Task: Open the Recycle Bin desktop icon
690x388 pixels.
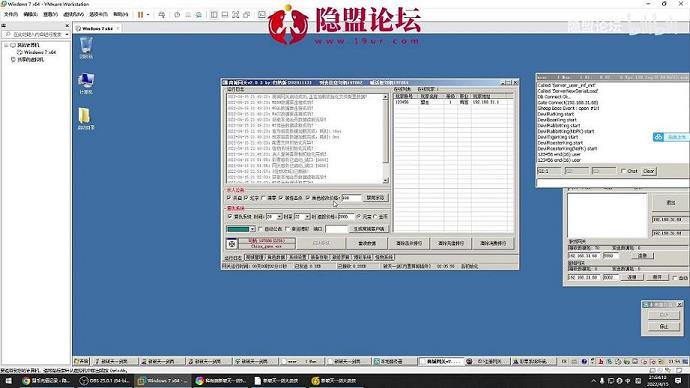Action: pyautogui.click(x=86, y=48)
